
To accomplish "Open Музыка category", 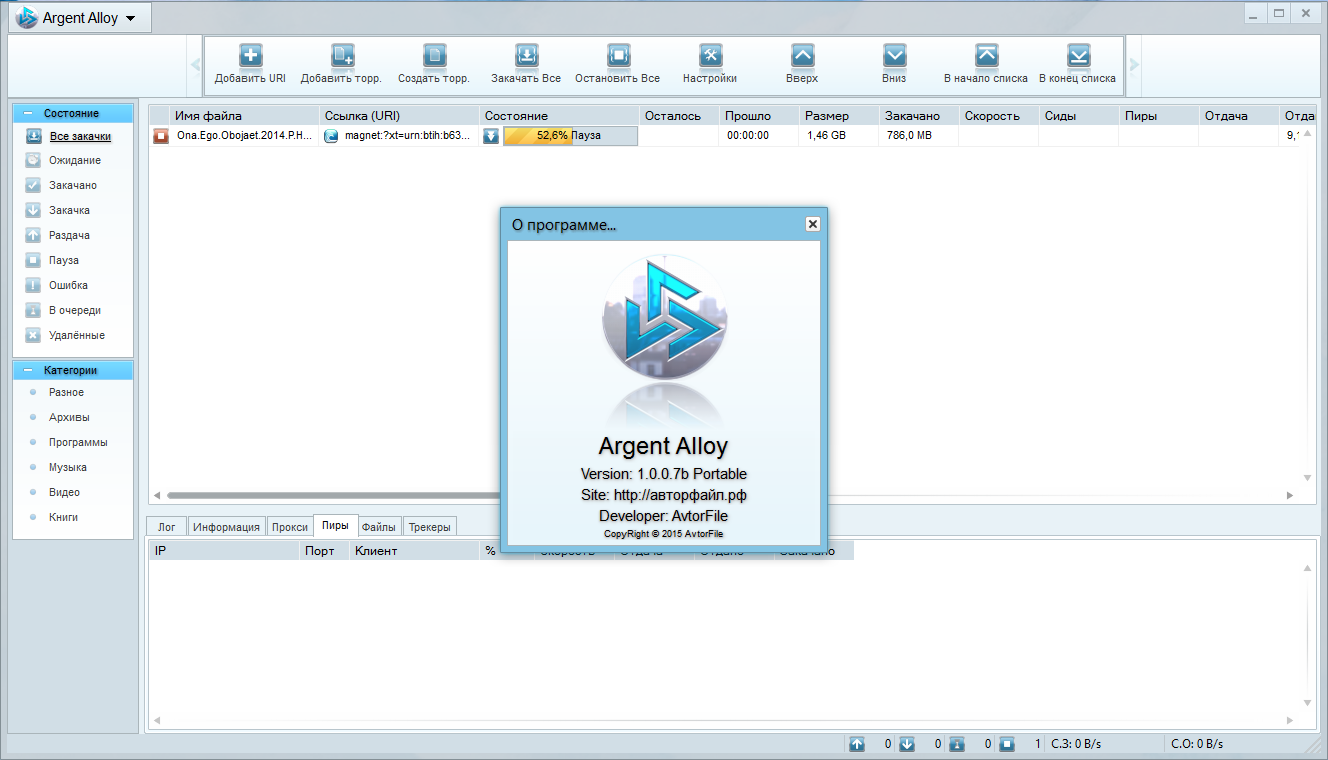I will click(67, 467).
